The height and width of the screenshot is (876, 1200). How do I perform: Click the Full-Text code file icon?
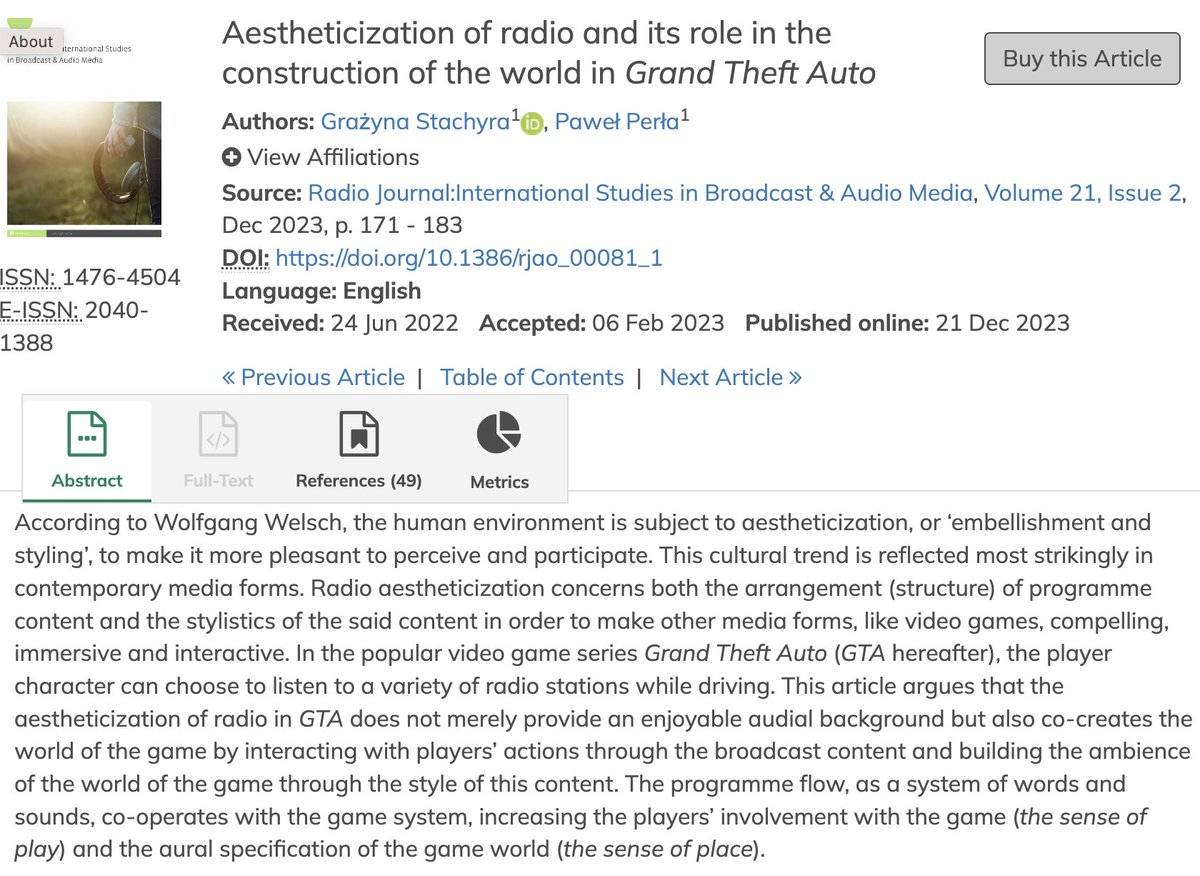pos(218,436)
